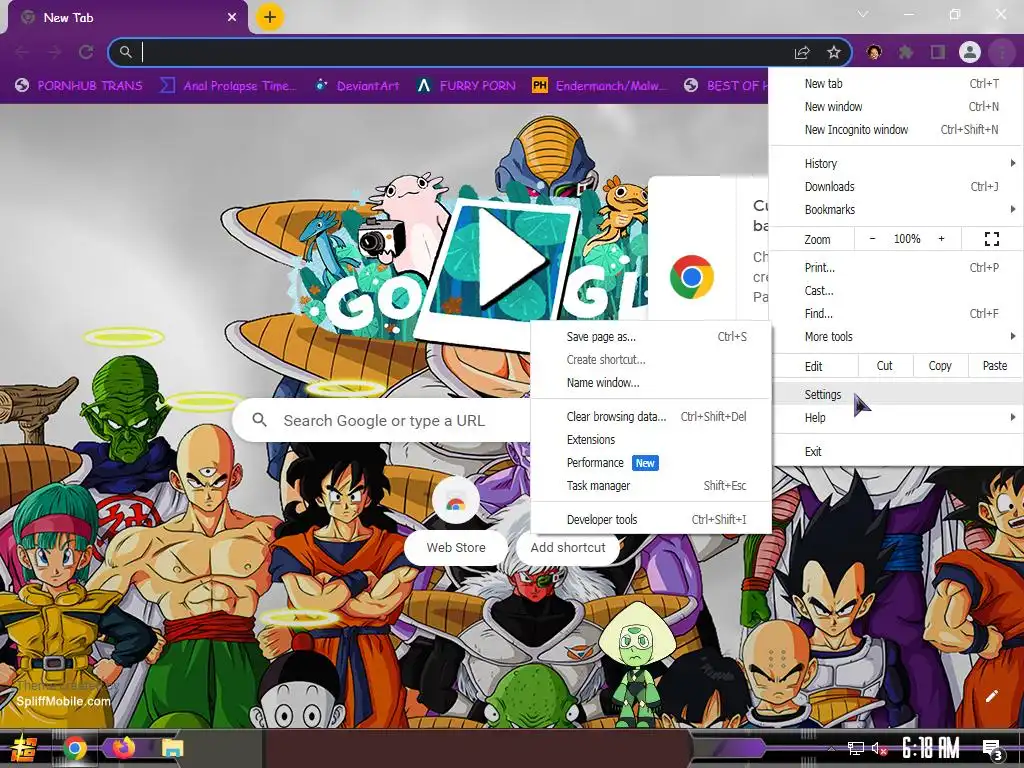Increase zoom with the plus button
The height and width of the screenshot is (768, 1024).
pyautogui.click(x=941, y=239)
